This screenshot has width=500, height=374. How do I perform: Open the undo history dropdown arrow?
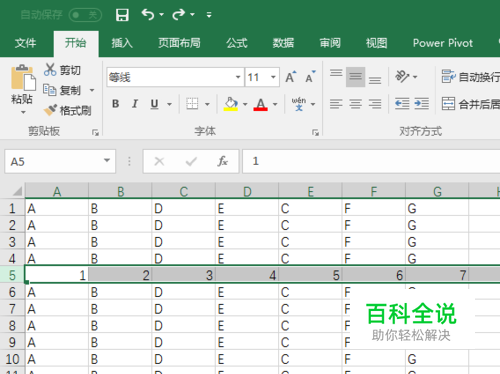point(161,14)
